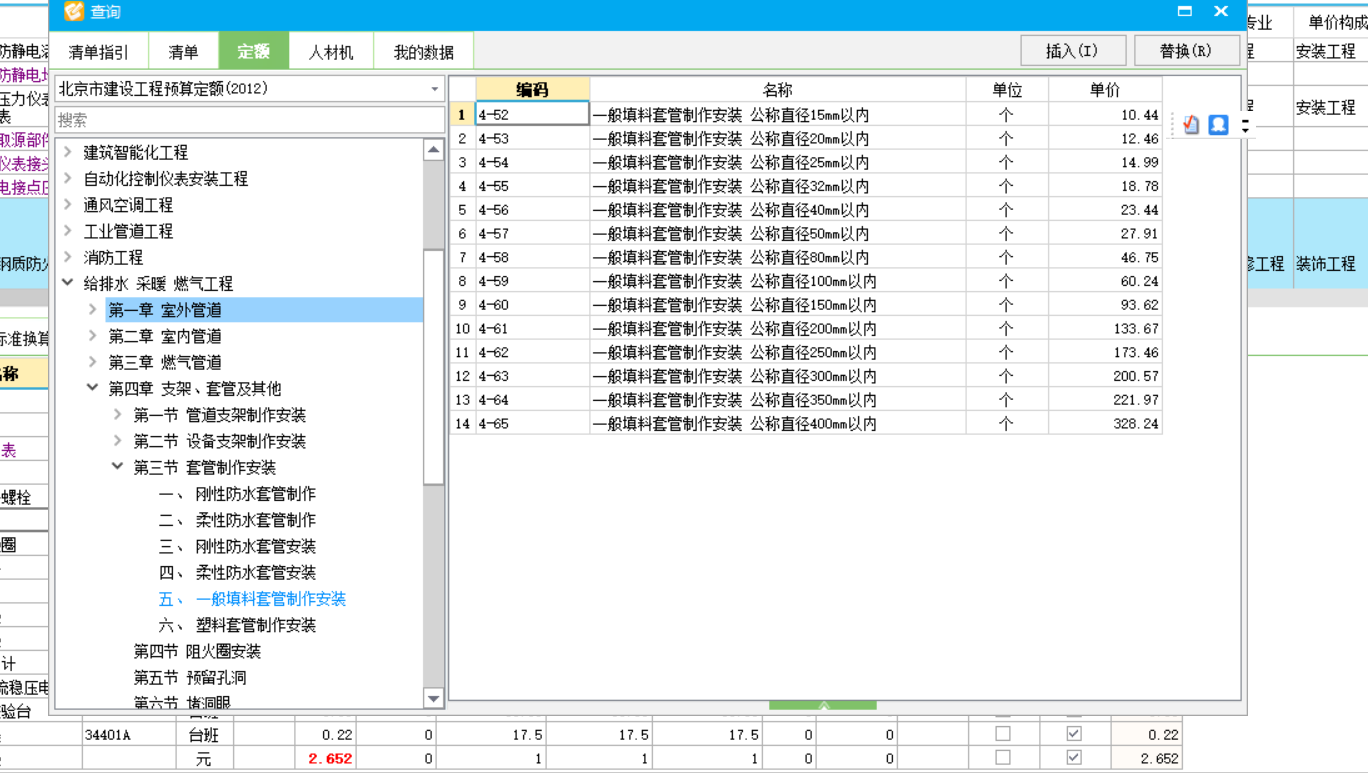The height and width of the screenshot is (773, 1368).
Task: Select tree item 一、刚性防水套管制作
Action: [237, 494]
